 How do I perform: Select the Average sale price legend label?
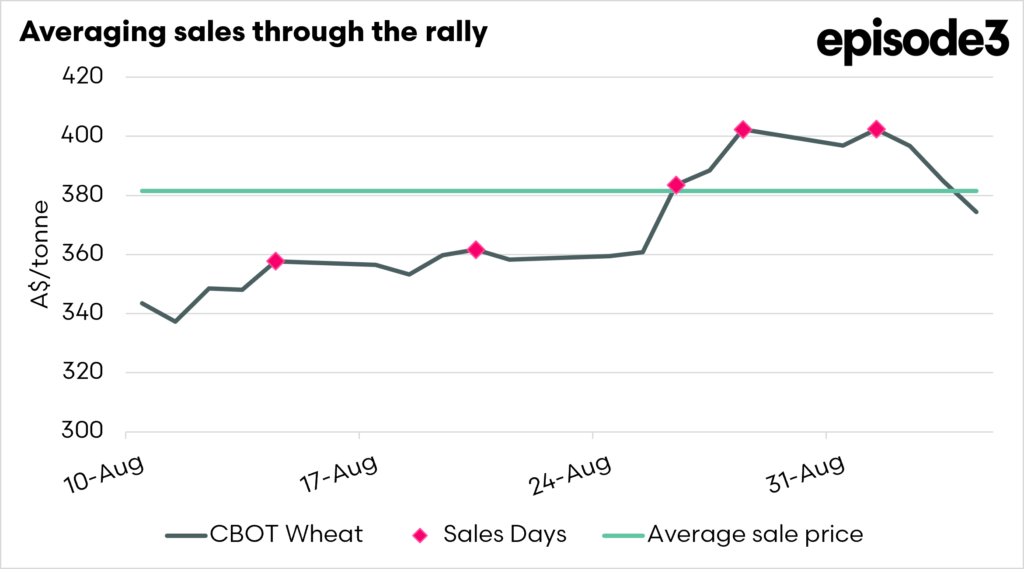click(x=755, y=534)
